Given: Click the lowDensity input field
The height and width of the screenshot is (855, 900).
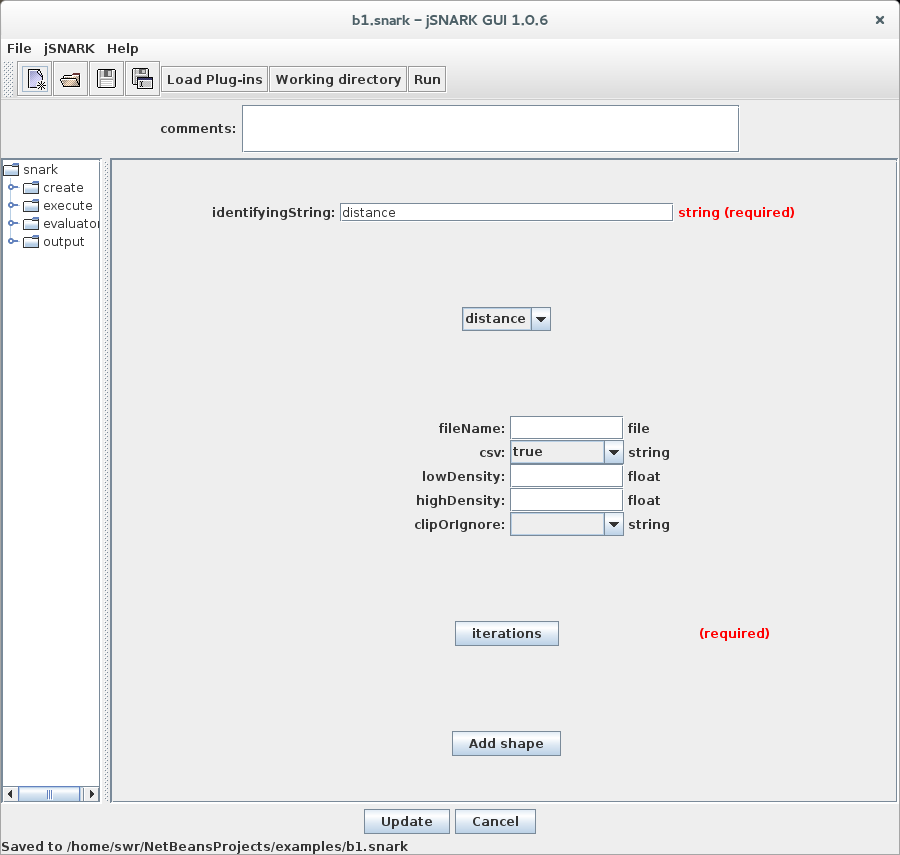Looking at the screenshot, I should [567, 476].
